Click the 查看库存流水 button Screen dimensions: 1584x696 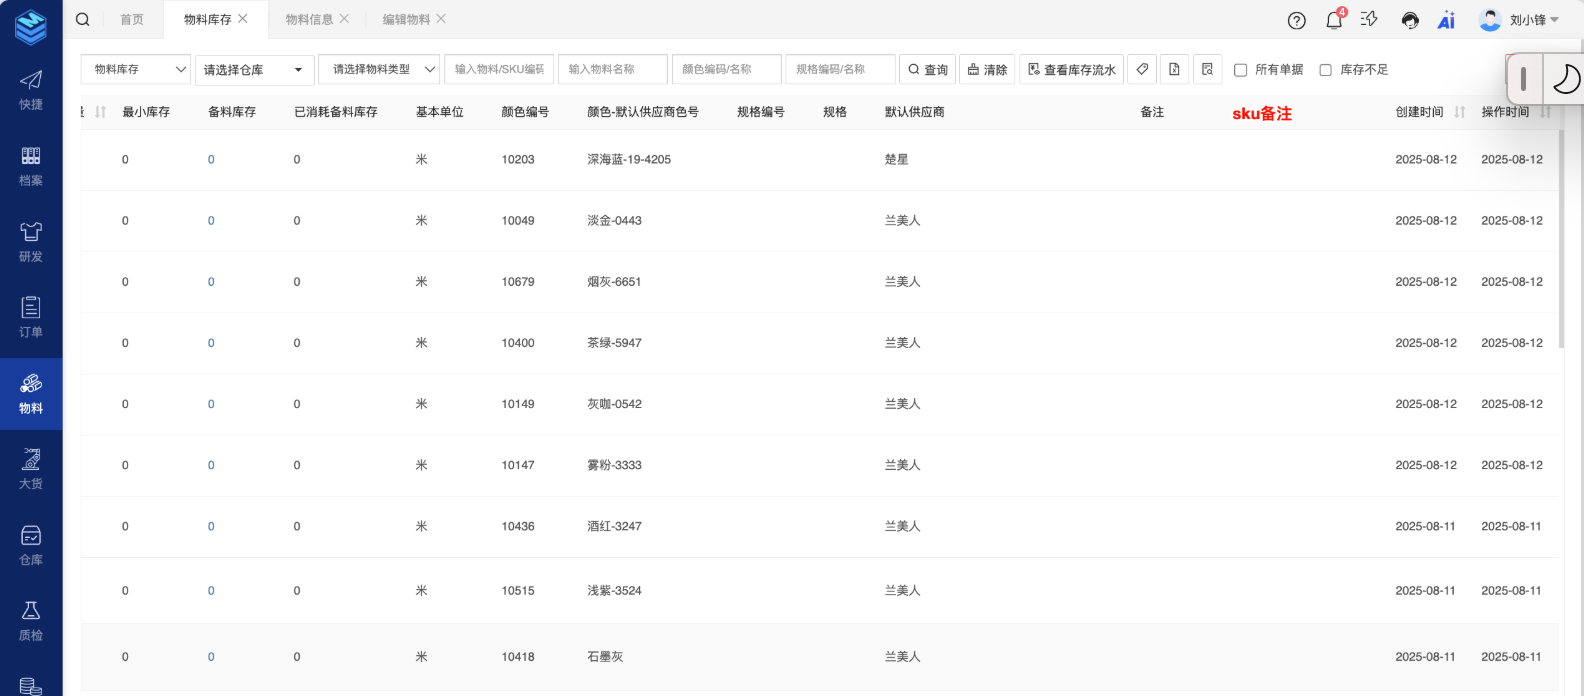pyautogui.click(x=1071, y=69)
